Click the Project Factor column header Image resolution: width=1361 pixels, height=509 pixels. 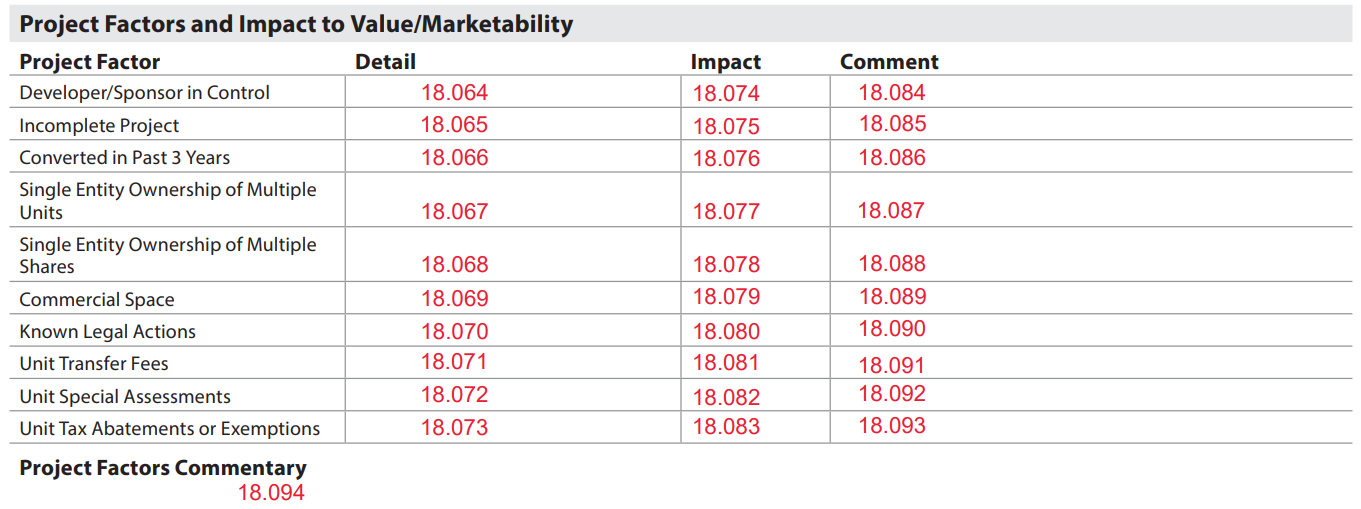pos(90,61)
